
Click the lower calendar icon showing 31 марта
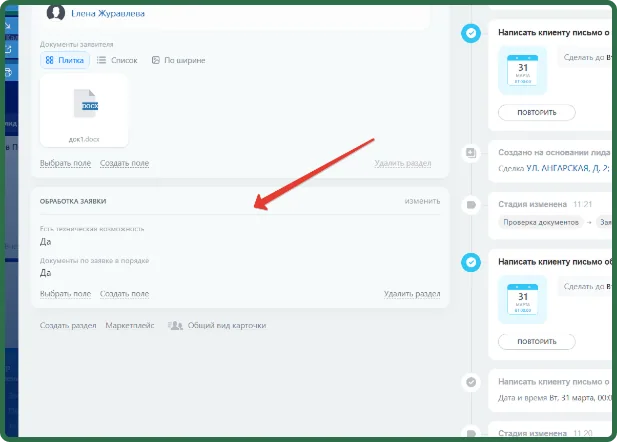523,299
